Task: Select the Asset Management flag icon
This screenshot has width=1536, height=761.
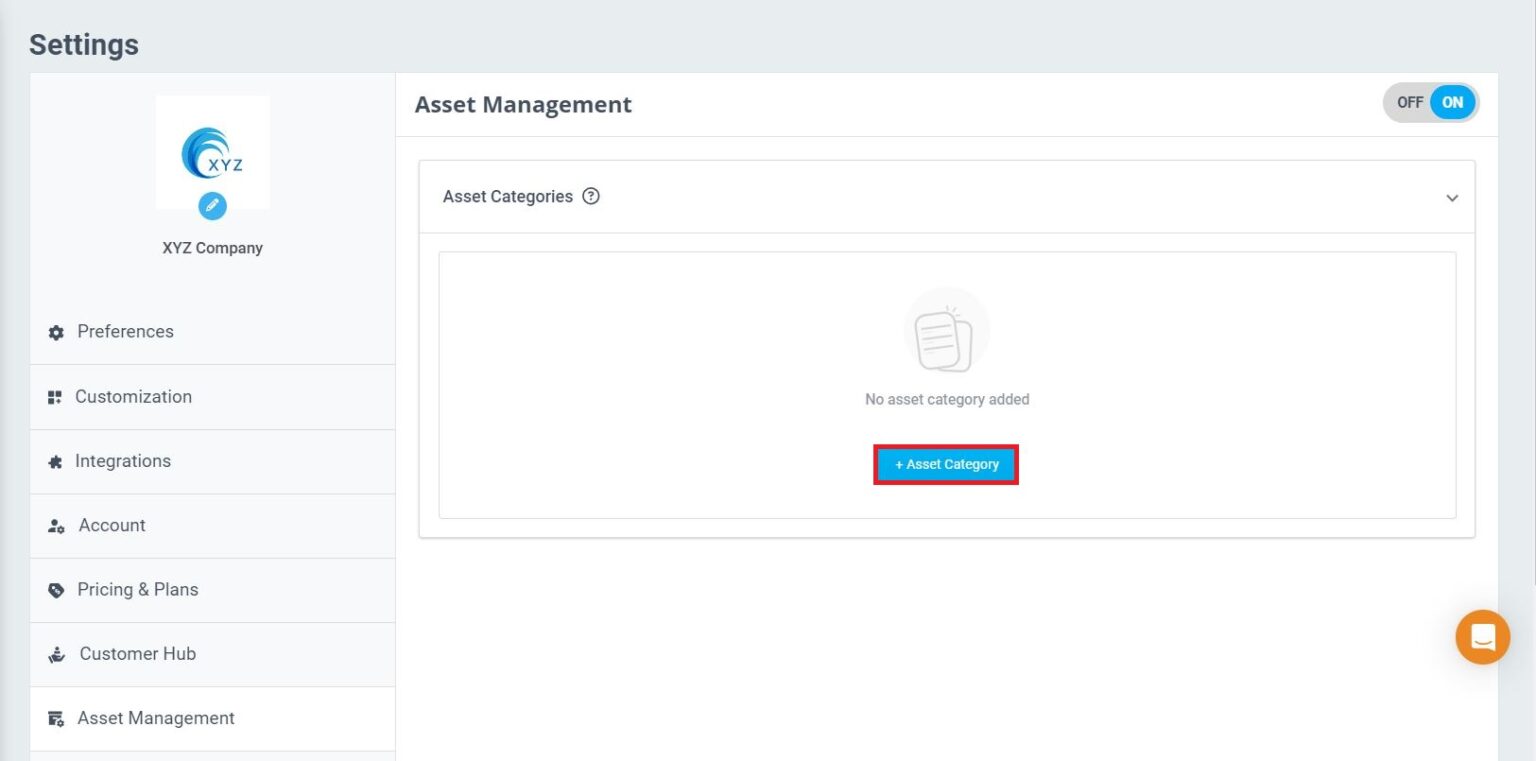Action: 55,718
